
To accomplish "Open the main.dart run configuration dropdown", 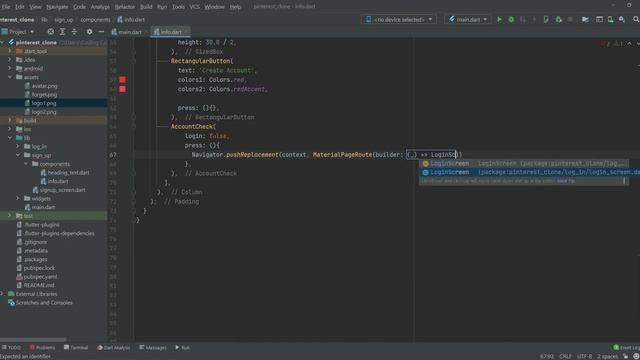I will [468, 19].
